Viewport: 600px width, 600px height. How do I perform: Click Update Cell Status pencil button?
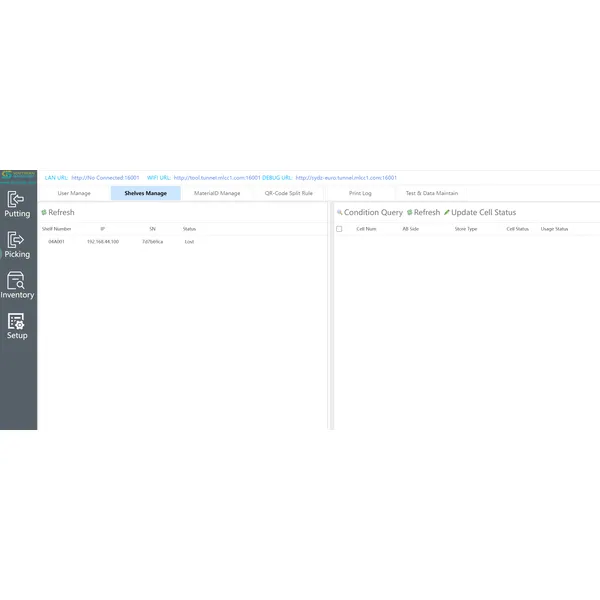coord(480,213)
